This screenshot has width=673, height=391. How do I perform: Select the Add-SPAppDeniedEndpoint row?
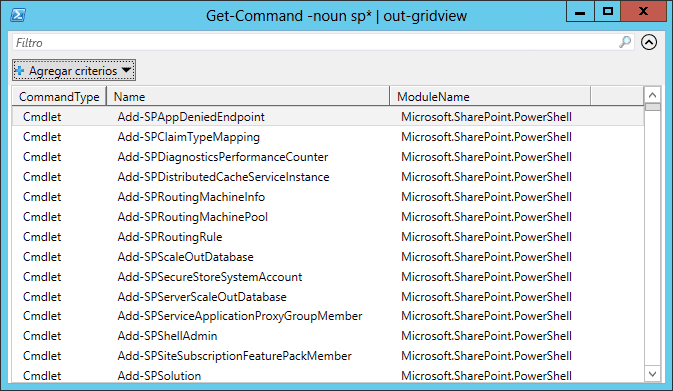tap(328, 117)
